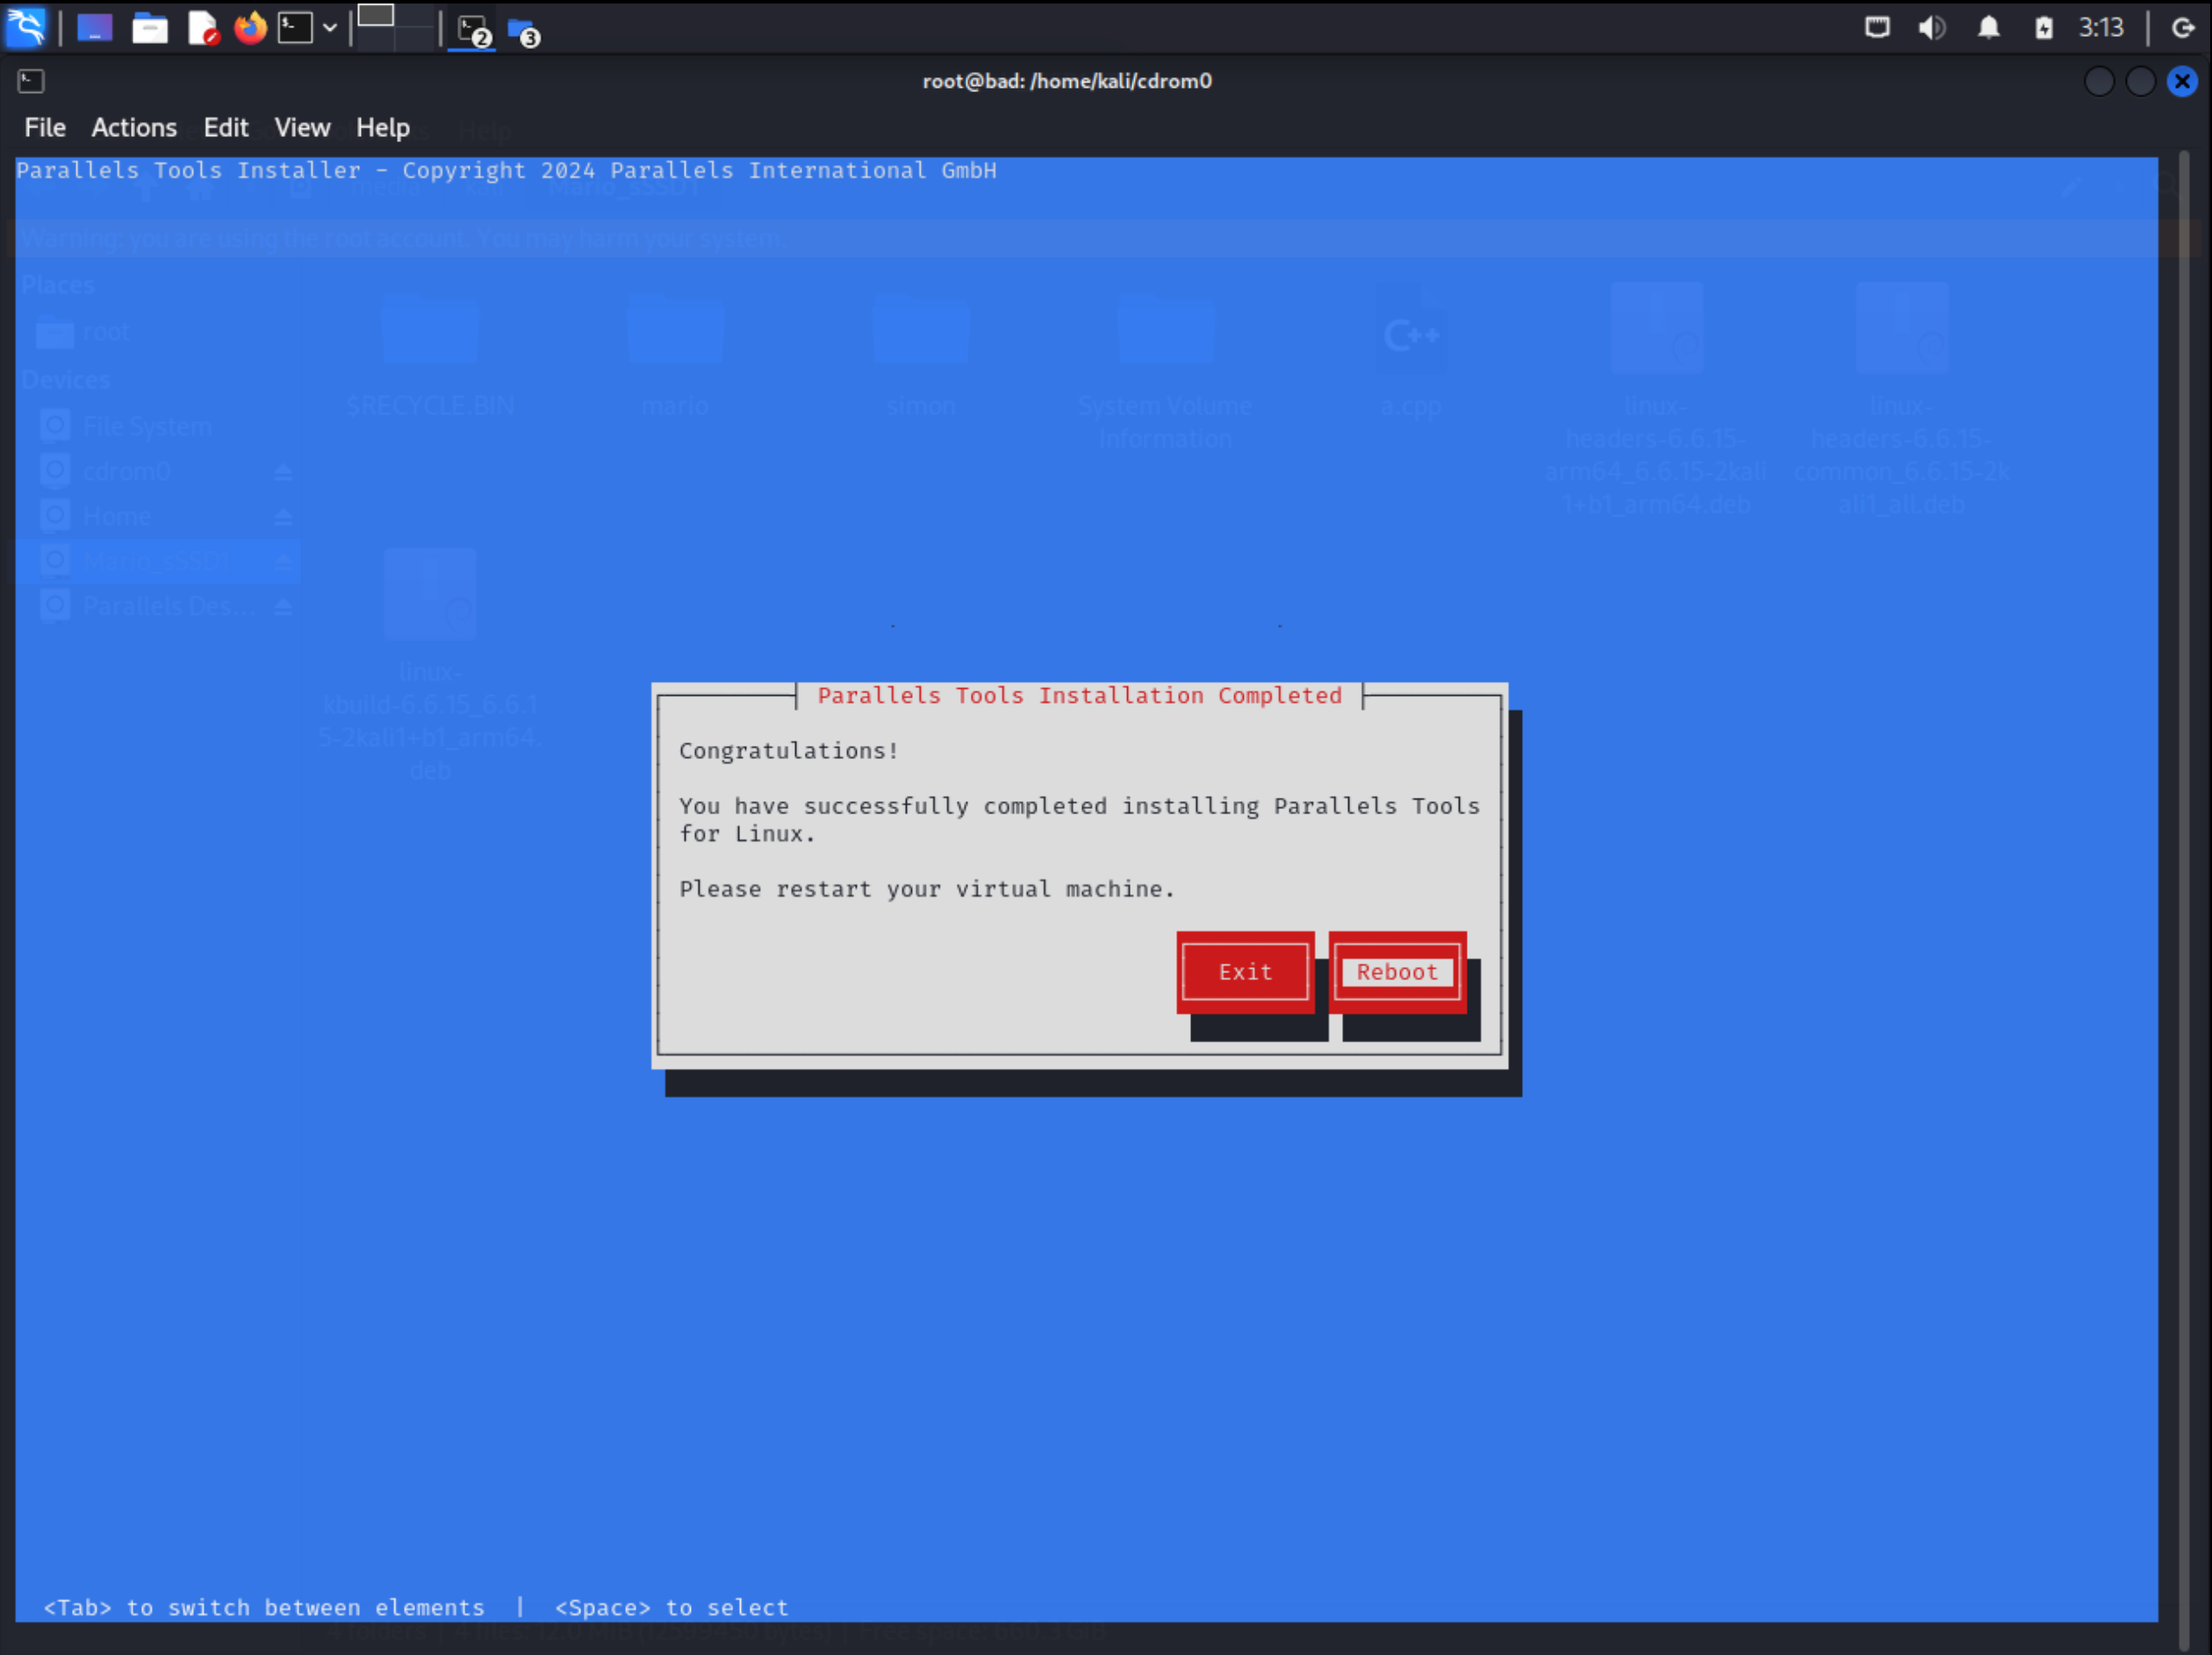2212x1655 pixels.
Task: Open terminal emulator launcher in panel
Action: 295,28
